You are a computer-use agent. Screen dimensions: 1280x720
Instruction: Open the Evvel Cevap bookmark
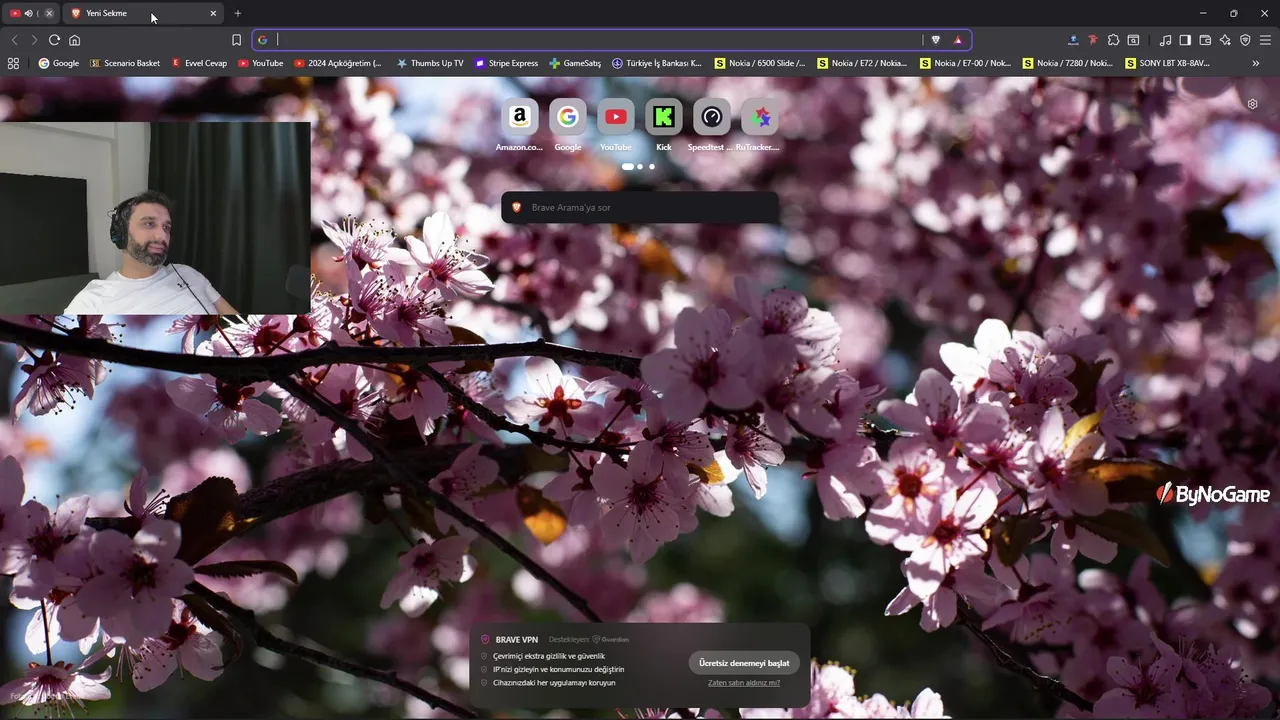(x=199, y=63)
